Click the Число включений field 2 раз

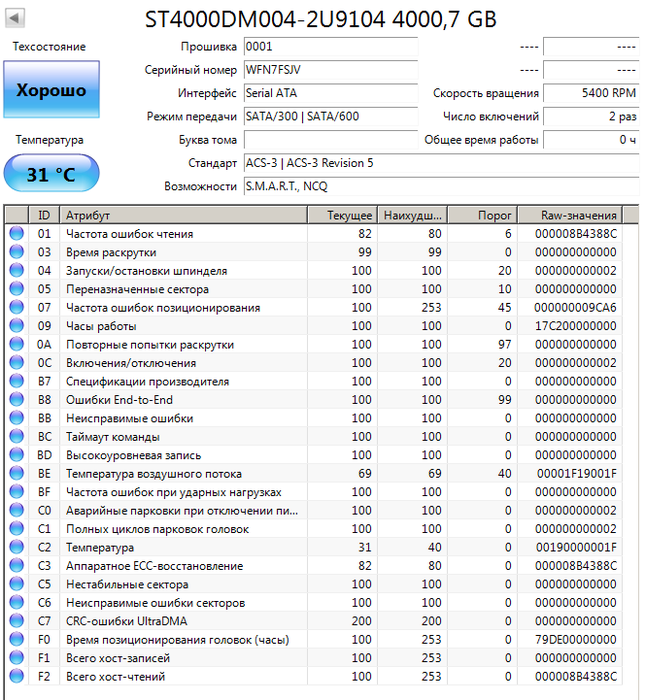(x=591, y=117)
